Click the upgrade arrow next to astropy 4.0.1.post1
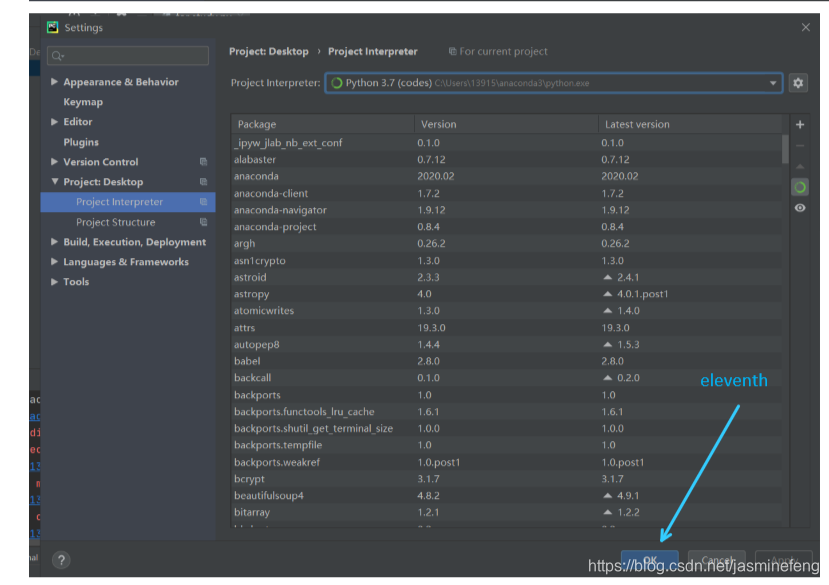829x585 pixels. [607, 294]
